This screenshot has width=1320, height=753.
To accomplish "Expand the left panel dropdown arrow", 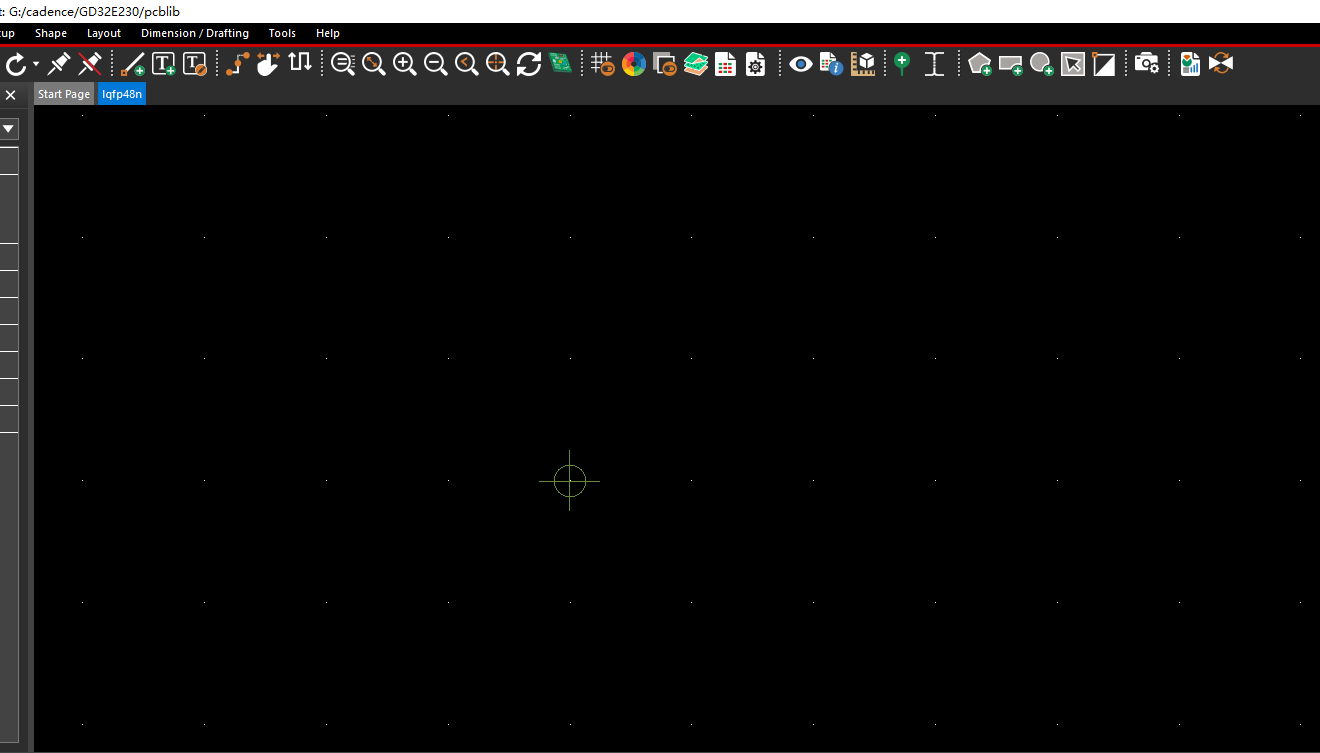I will click(x=8, y=129).
